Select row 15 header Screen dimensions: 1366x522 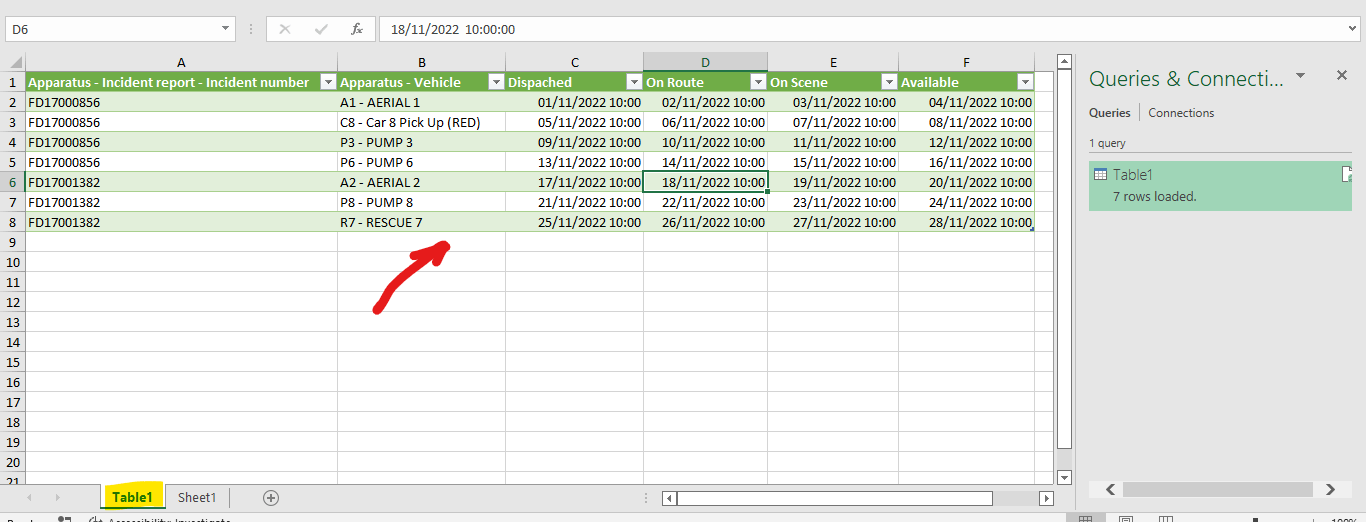point(13,362)
